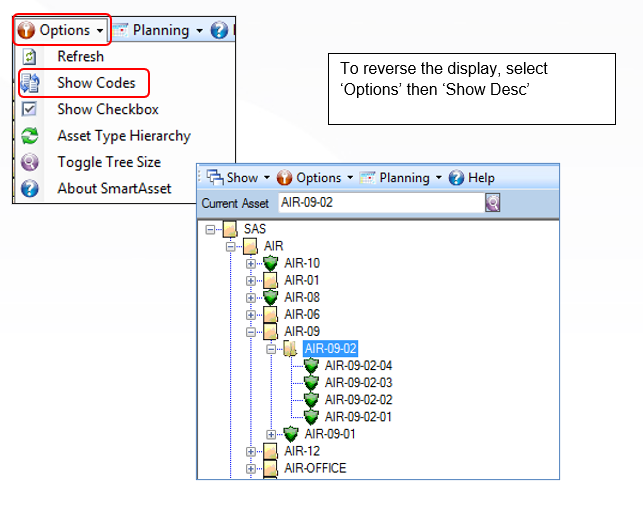Collapse the root SAS node
This screenshot has height=519, width=643.
pyautogui.click(x=210, y=230)
